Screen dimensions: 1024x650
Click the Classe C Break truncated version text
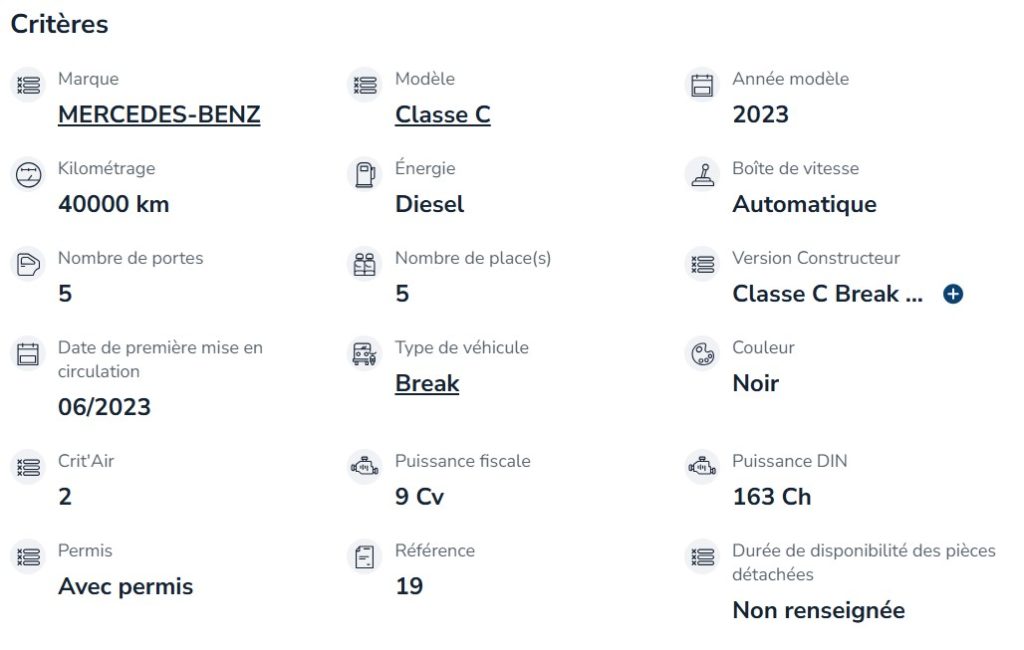click(x=827, y=294)
